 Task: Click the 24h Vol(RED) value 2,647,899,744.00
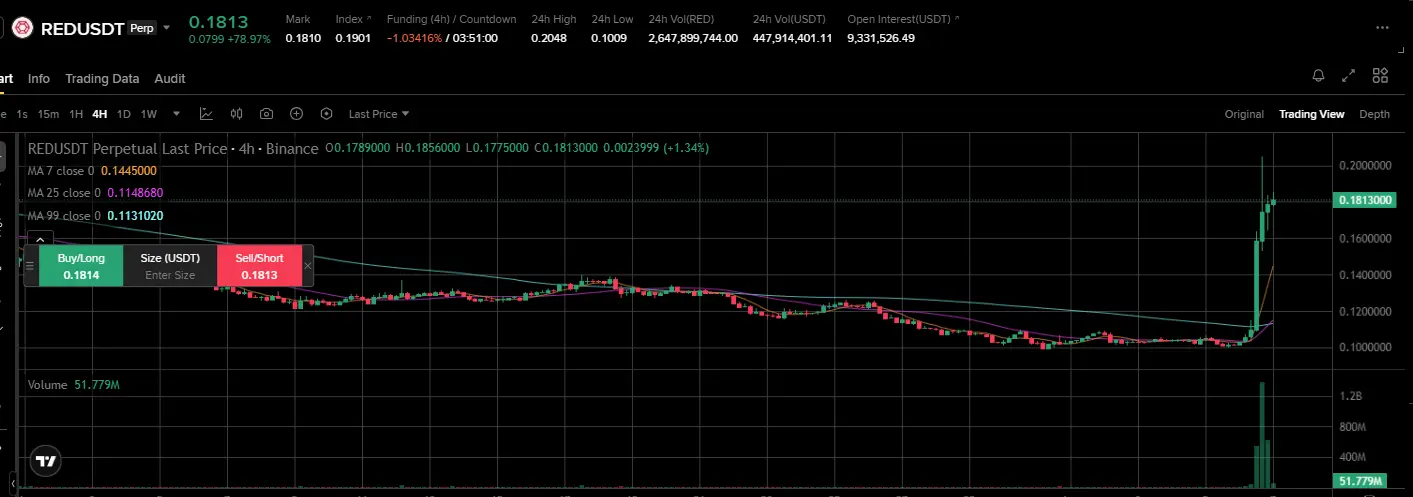pos(693,38)
